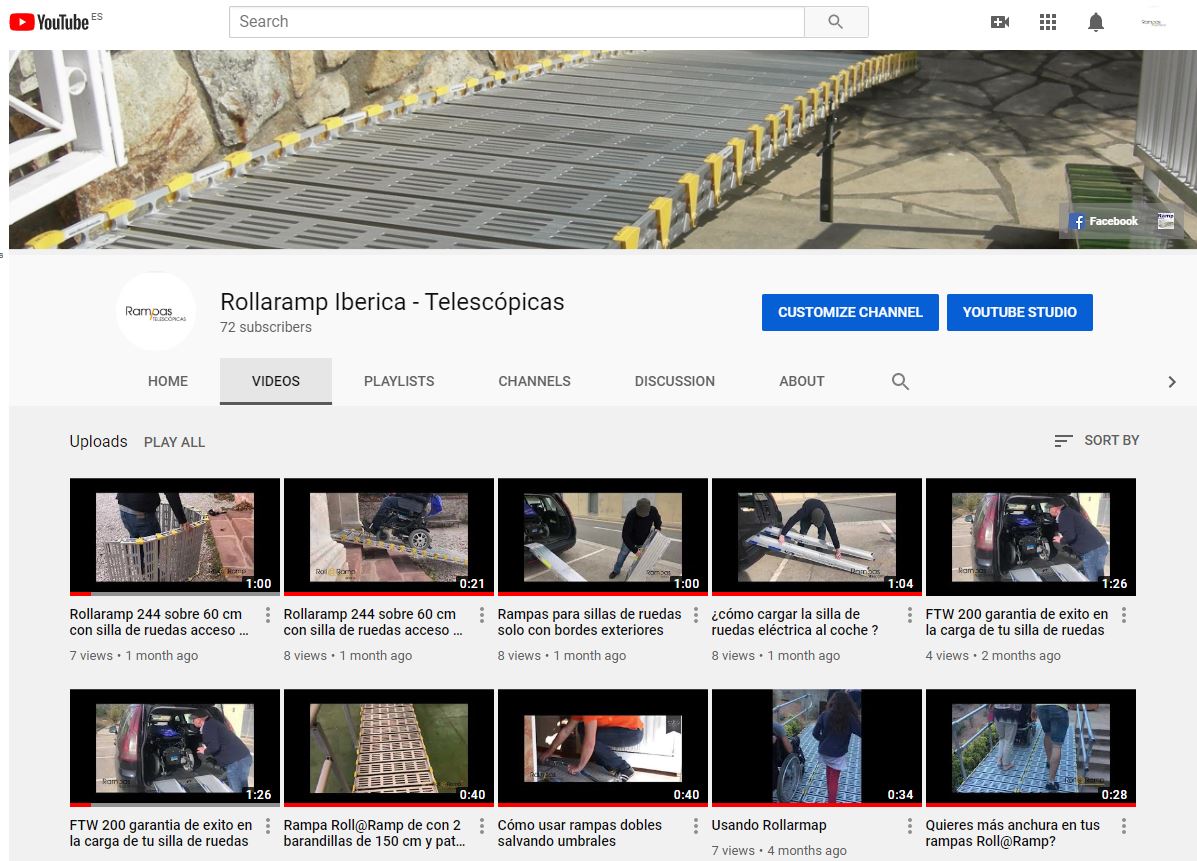Open options for Rampas para sillas video

[695, 614]
